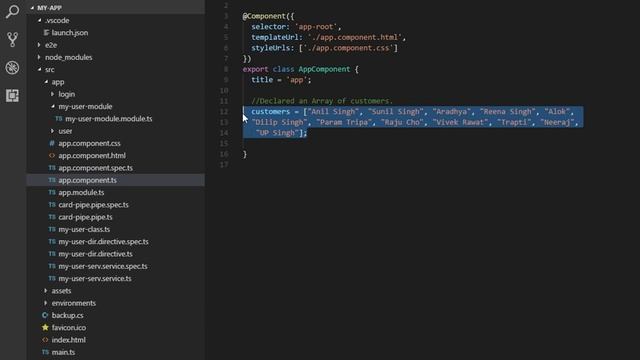The height and width of the screenshot is (360, 640).
Task: Collapse the .vscode folder
Action: 40,20
